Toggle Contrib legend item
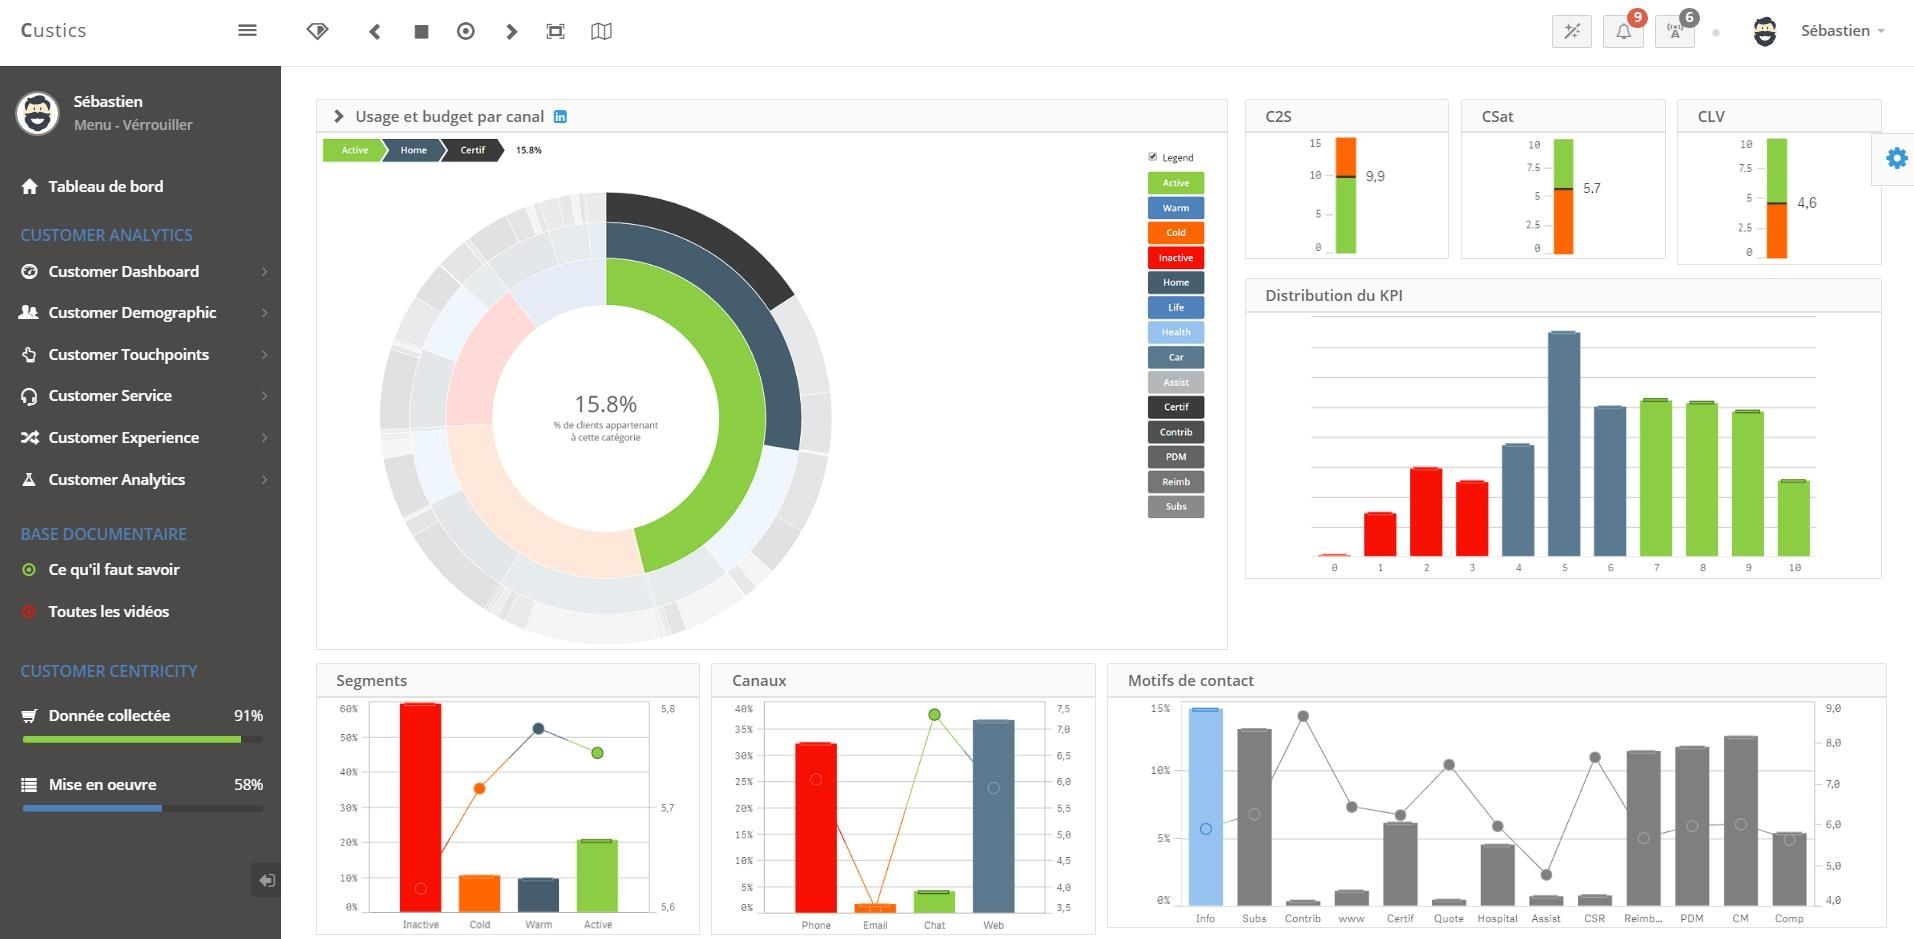 (1176, 432)
